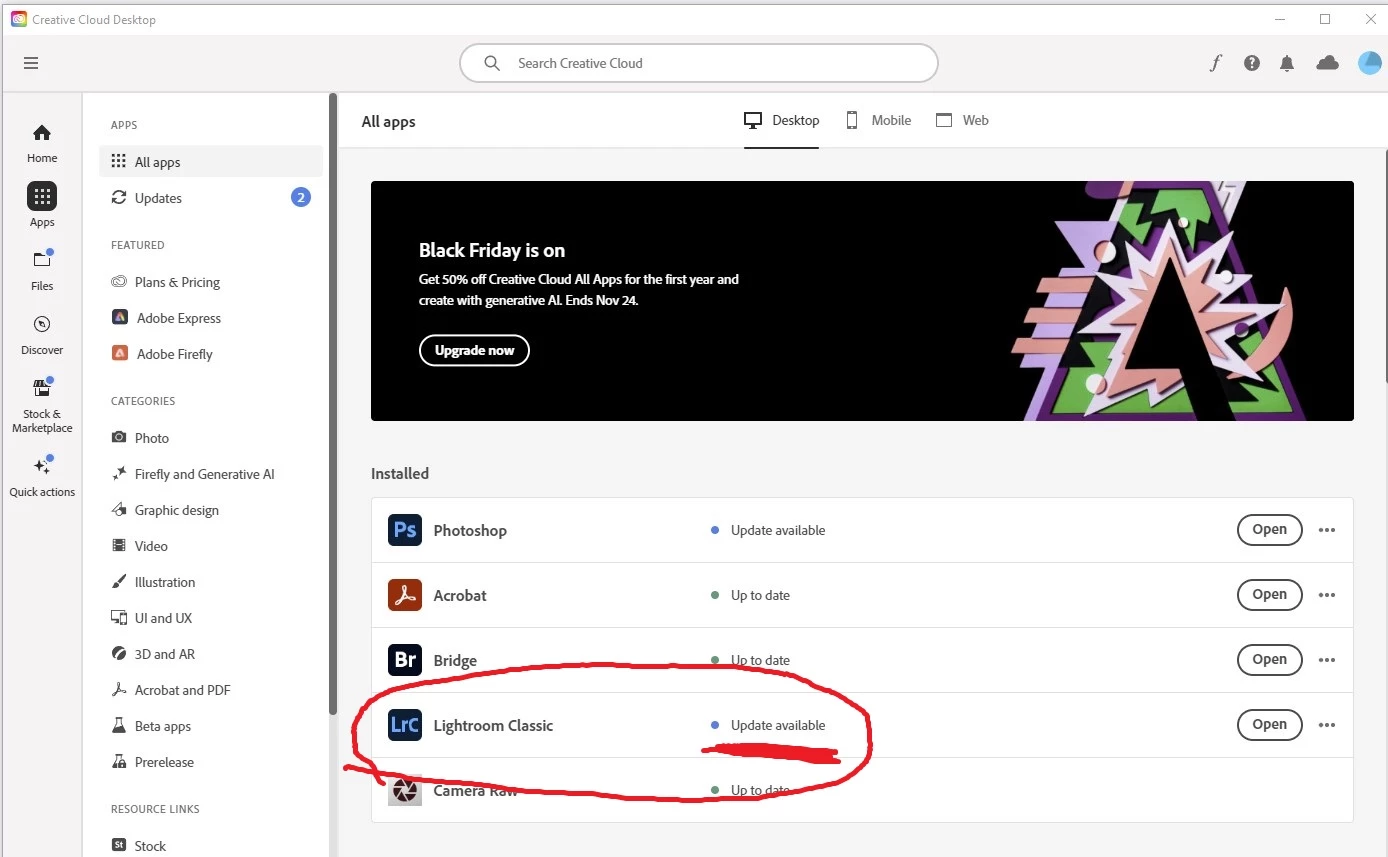
Task: Select All apps in the left panel
Action: [211, 162]
